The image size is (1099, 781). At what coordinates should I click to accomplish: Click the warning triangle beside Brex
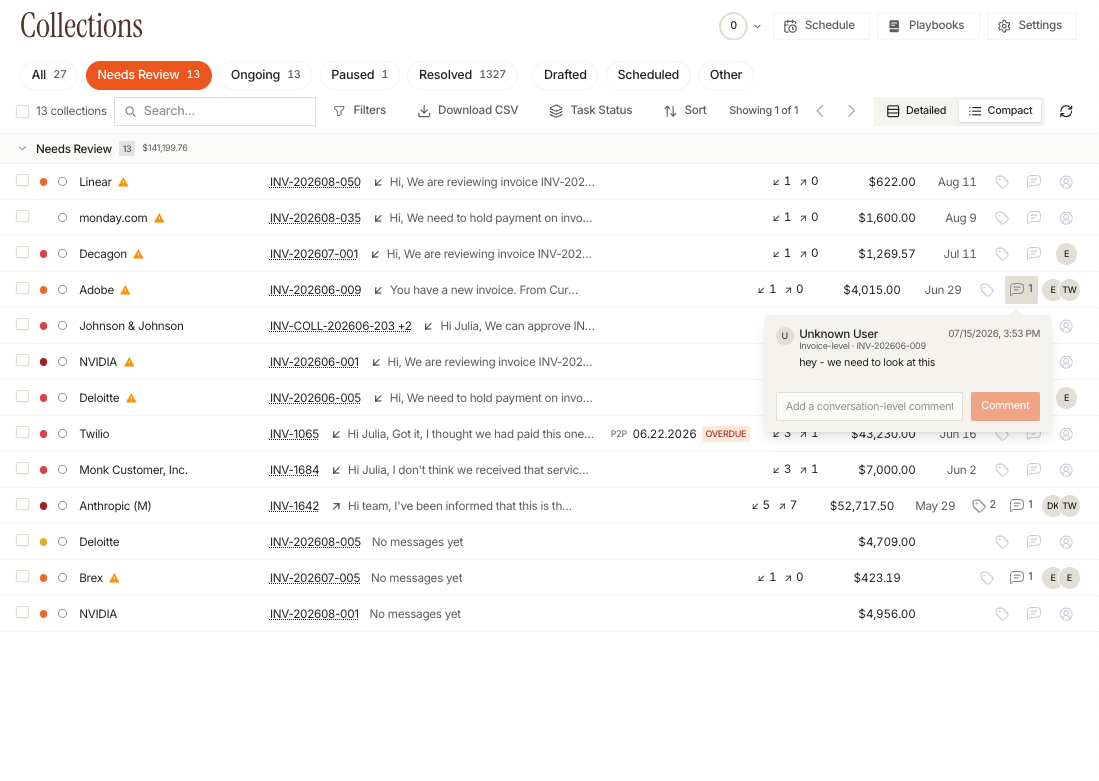tap(114, 578)
